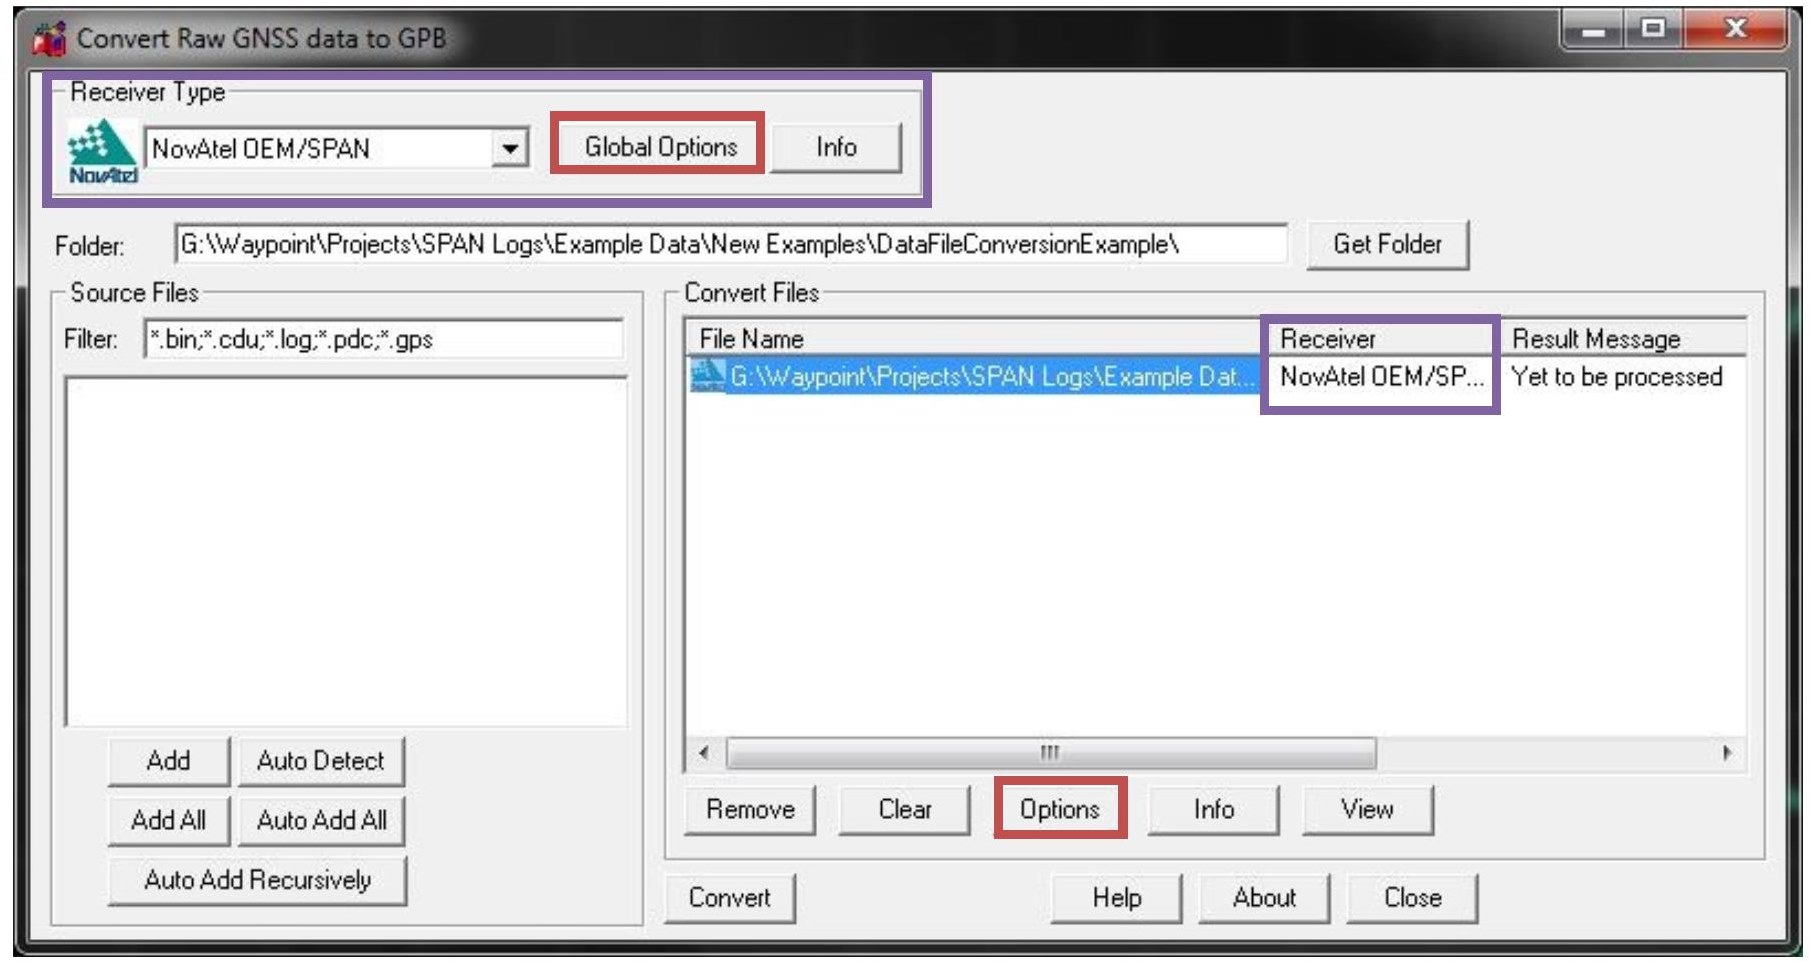Open Help for the converter
This screenshot has height=962, width=1810.
(1116, 898)
